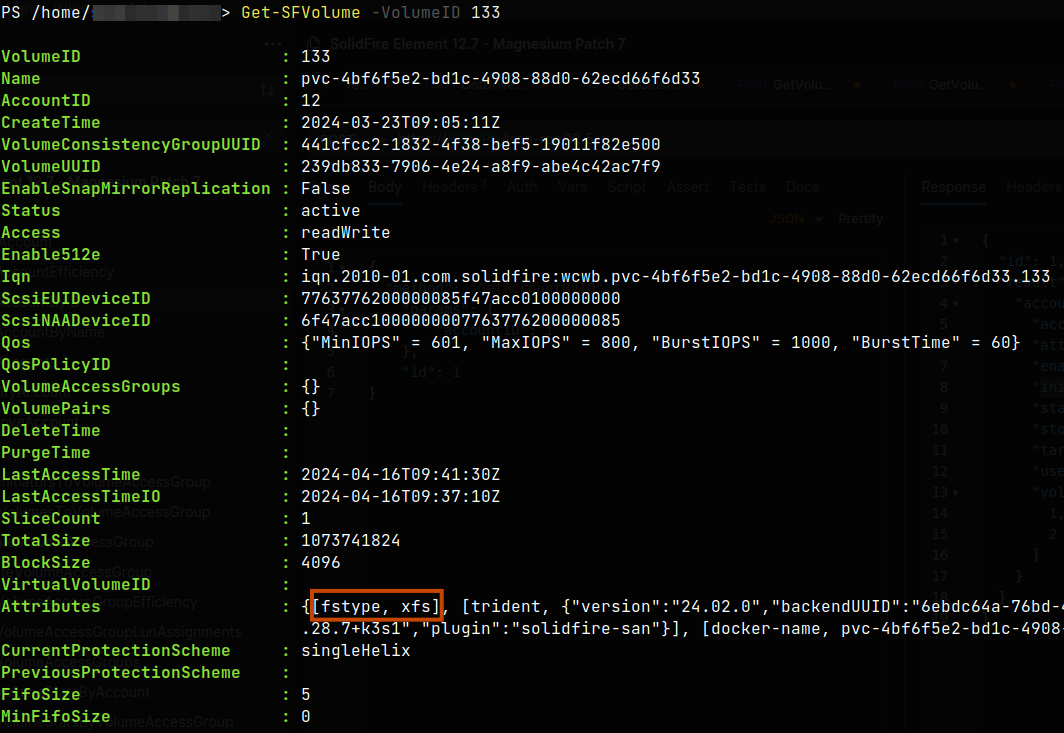
Task: Open the Vars tab
Action: coord(573,187)
